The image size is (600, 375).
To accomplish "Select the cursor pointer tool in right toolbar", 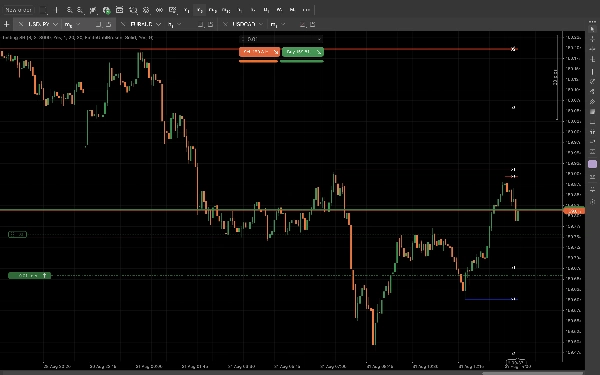I will tap(592, 29).
